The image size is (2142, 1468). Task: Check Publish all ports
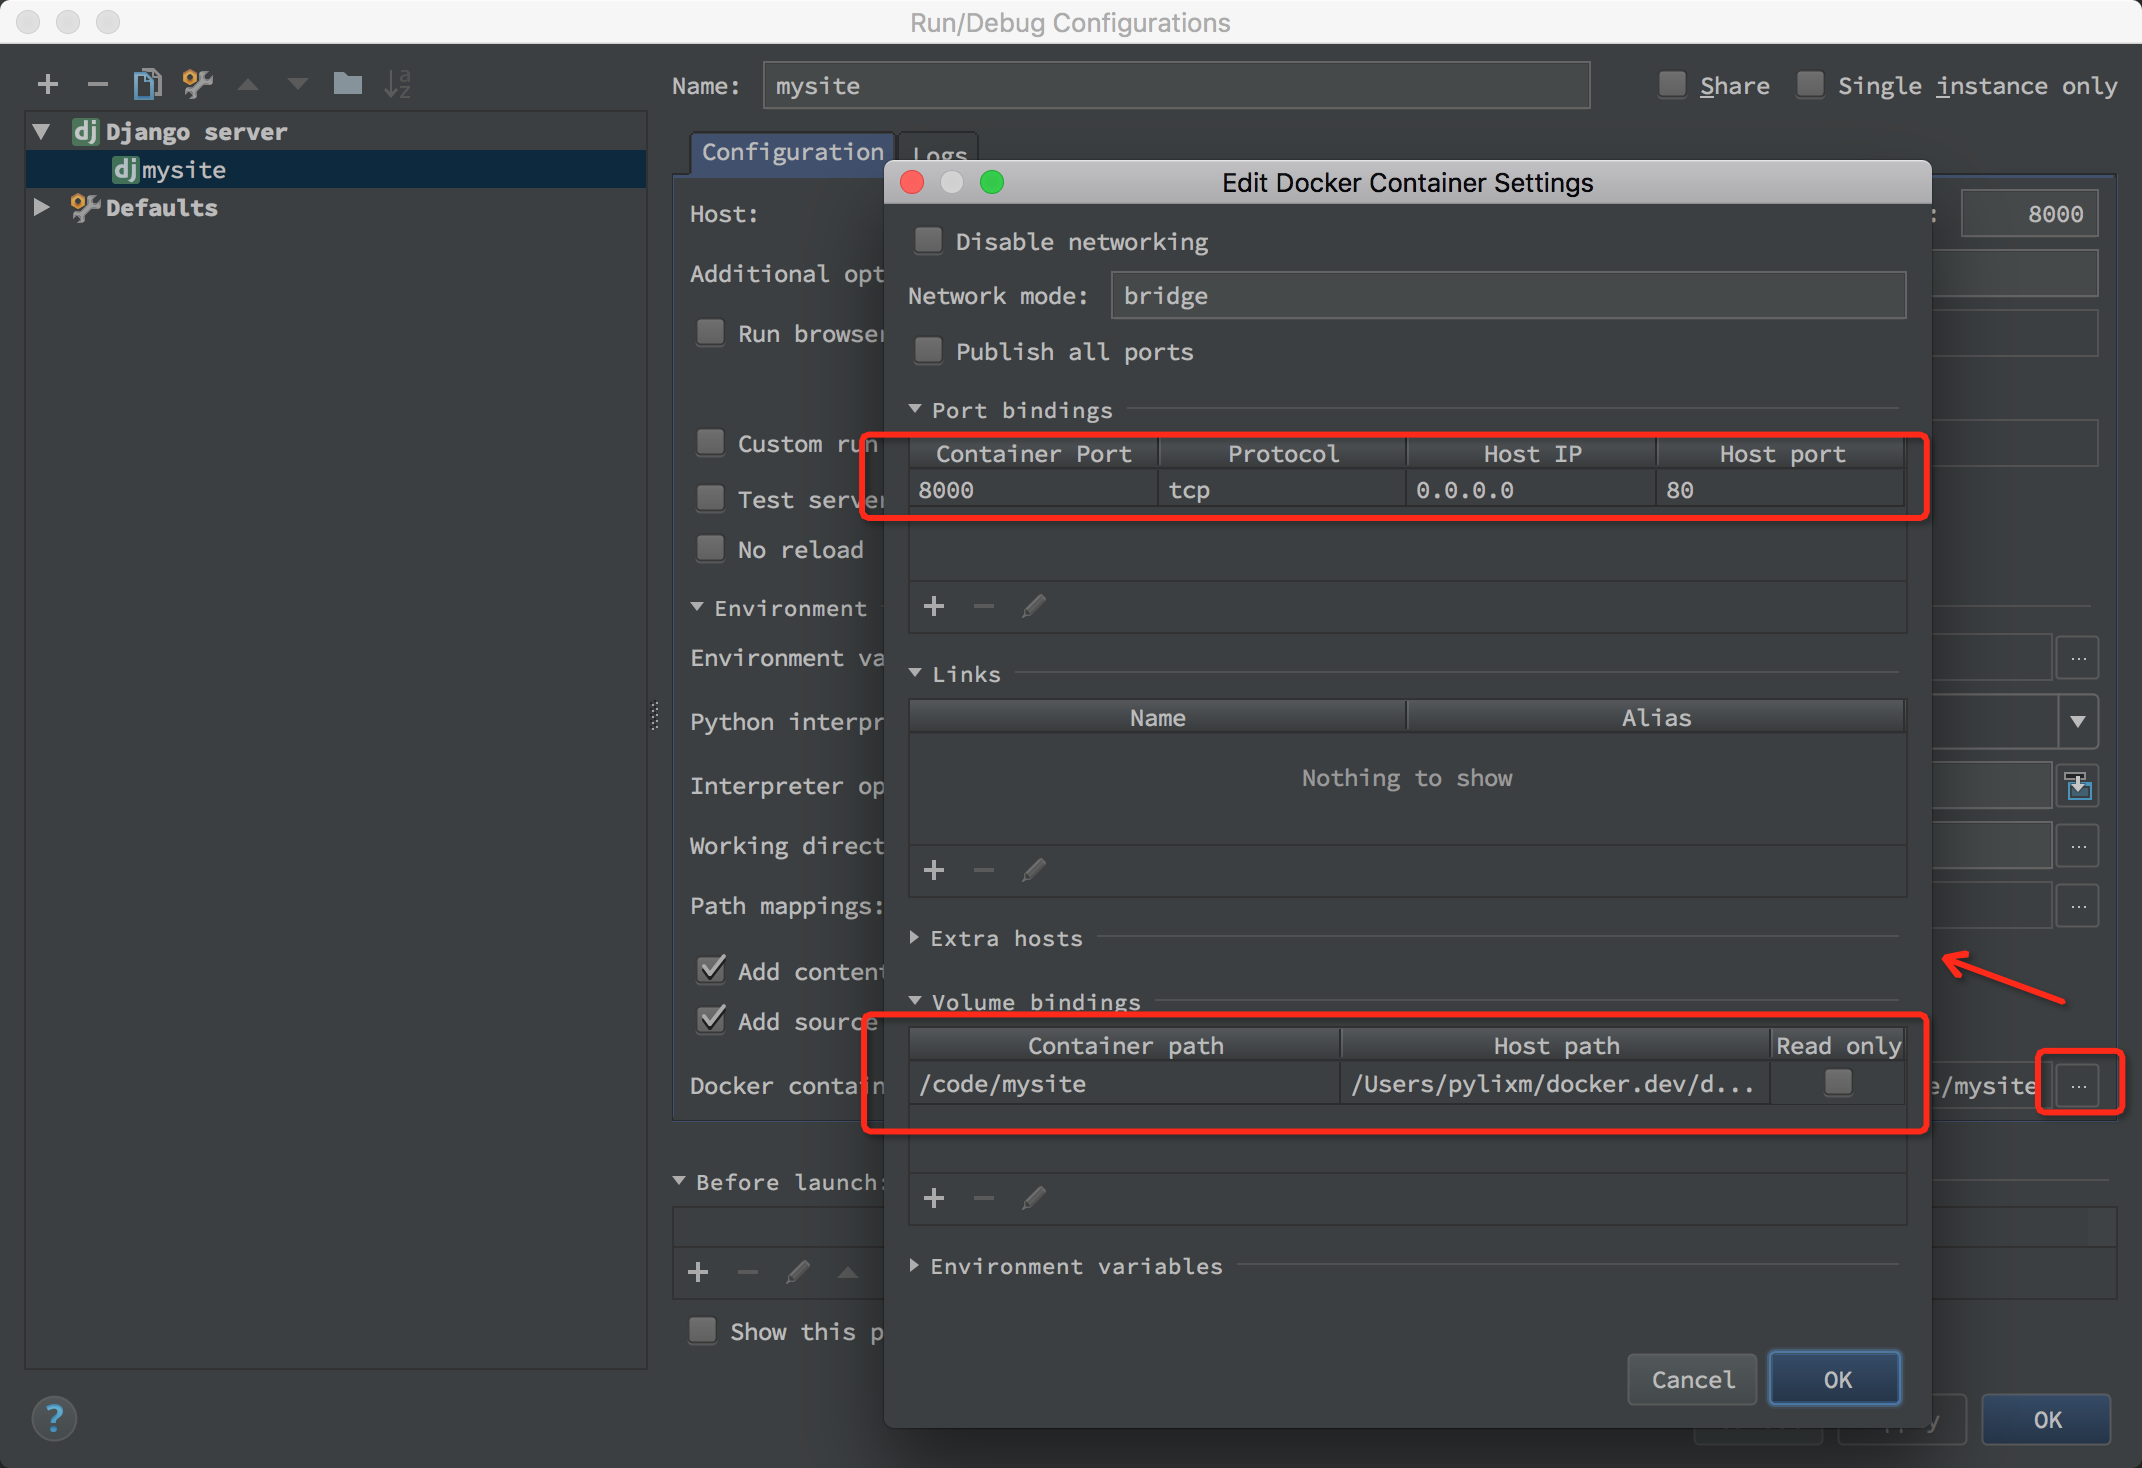coord(929,351)
